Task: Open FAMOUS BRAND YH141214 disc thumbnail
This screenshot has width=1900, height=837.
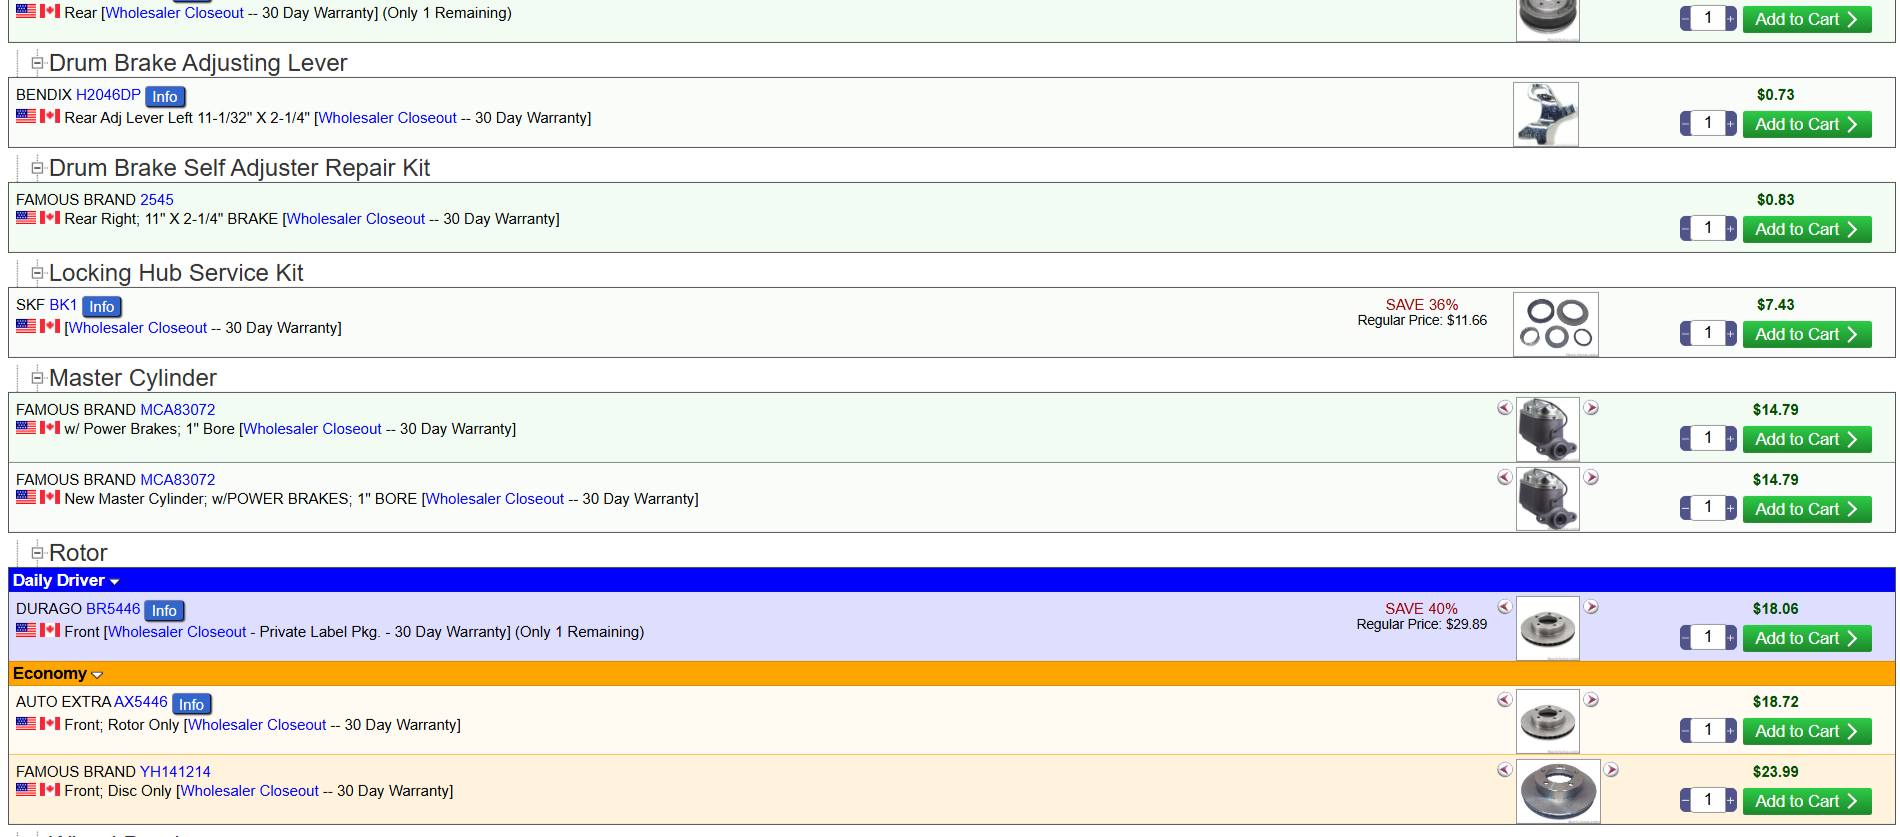Action: [1558, 791]
